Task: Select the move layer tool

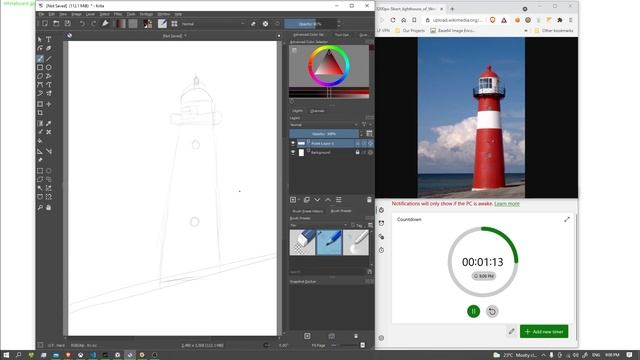Action: [49, 104]
